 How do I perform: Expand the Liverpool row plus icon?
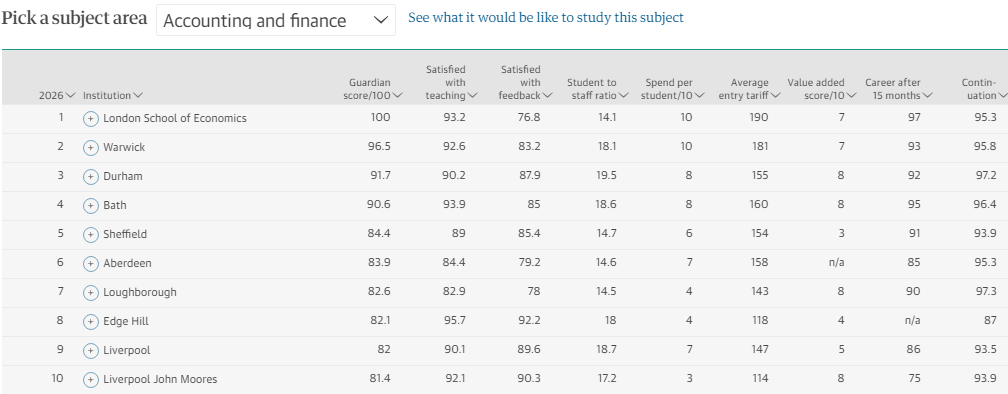coord(91,350)
